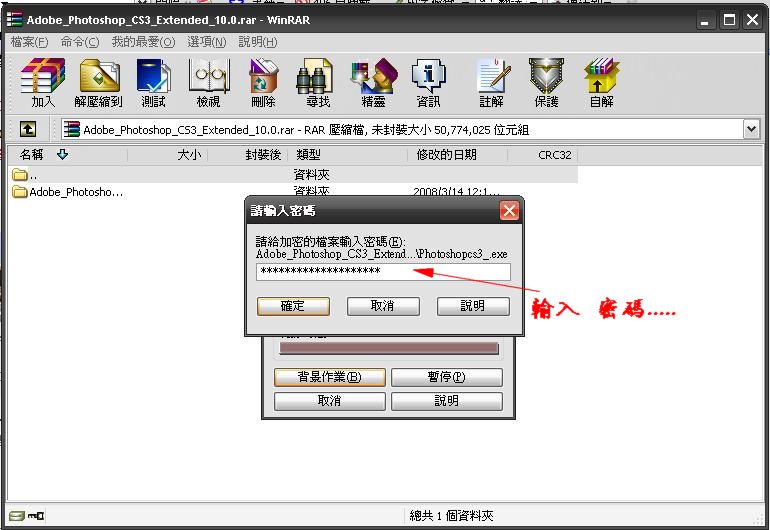The image size is (770, 530).
Task: Click 暫停(P) button in progress dialog
Action: (446, 377)
